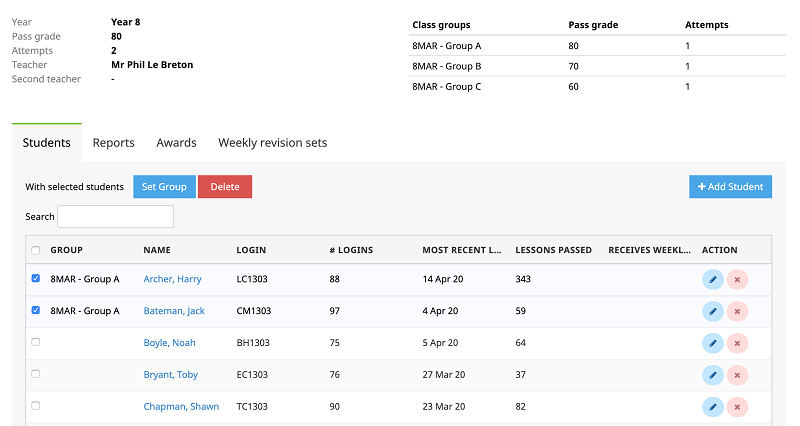Sort table by Name column header
800x426 pixels.
coord(157,250)
